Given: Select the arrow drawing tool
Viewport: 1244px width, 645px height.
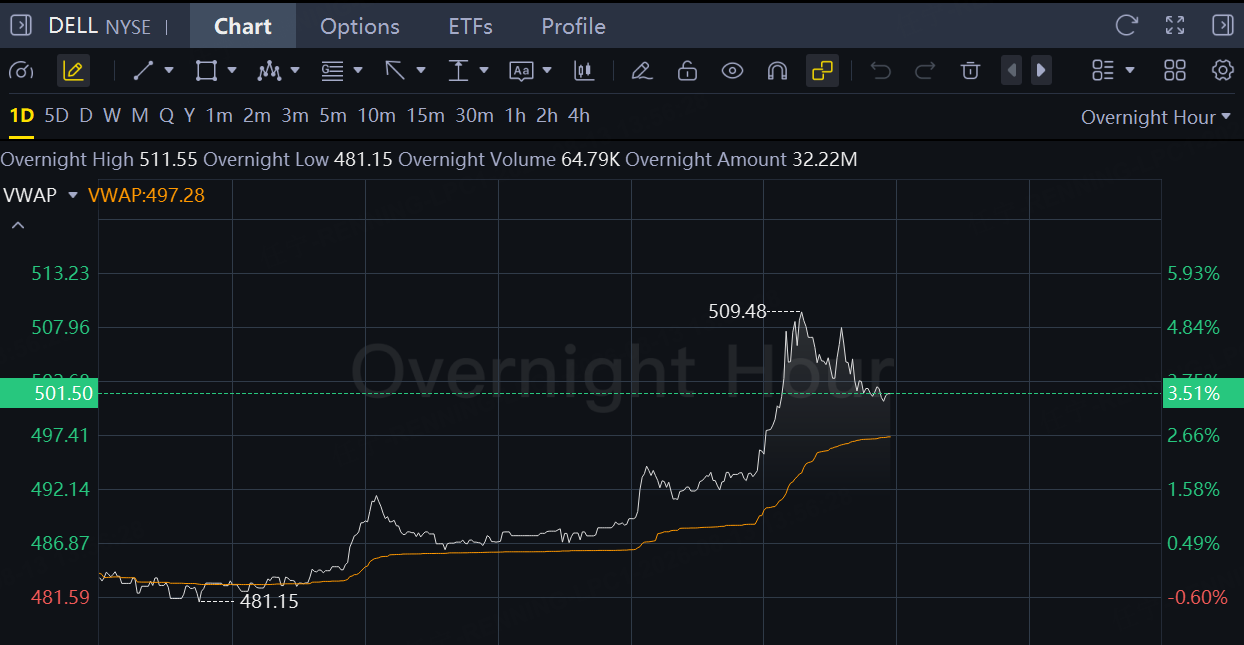Looking at the screenshot, I should pyautogui.click(x=395, y=71).
